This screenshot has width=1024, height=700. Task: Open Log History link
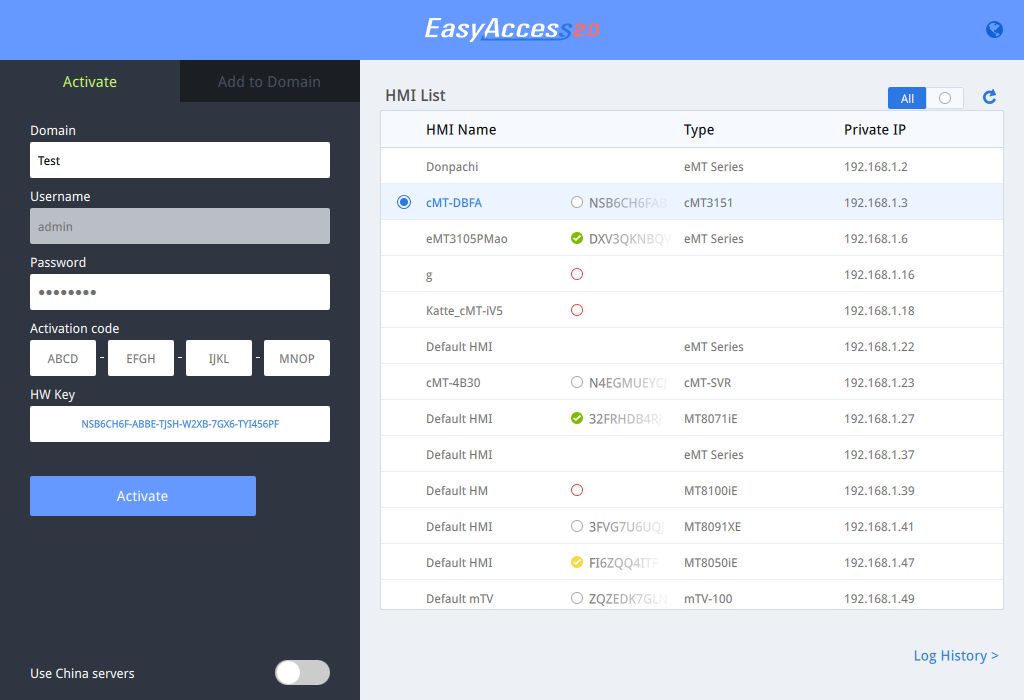955,656
